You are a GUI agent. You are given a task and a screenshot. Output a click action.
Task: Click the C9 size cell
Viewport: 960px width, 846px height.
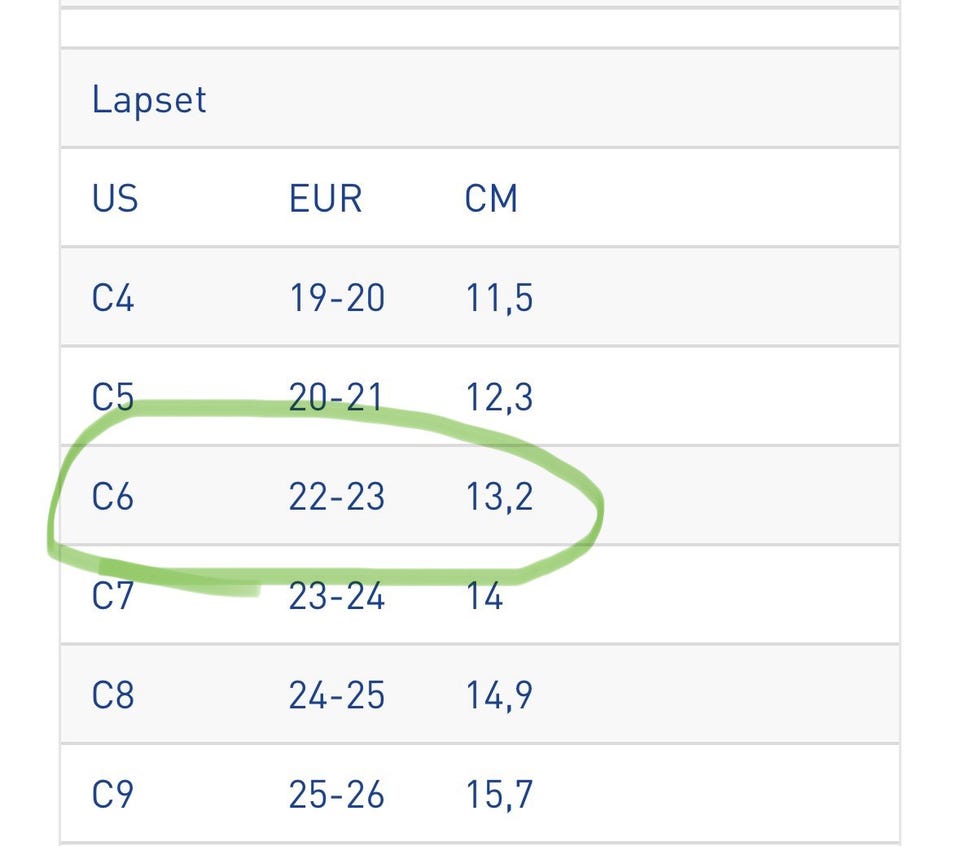pos(113,794)
